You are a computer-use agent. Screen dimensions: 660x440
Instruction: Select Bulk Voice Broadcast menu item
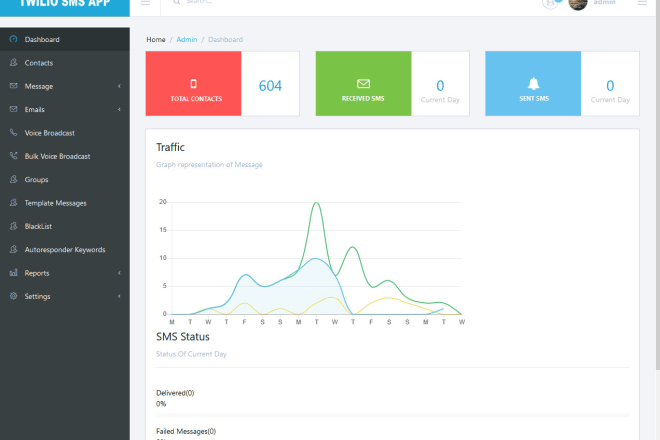click(x=65, y=156)
